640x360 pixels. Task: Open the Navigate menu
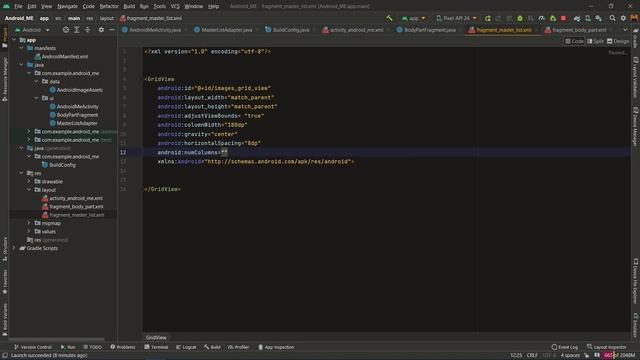[67, 7]
